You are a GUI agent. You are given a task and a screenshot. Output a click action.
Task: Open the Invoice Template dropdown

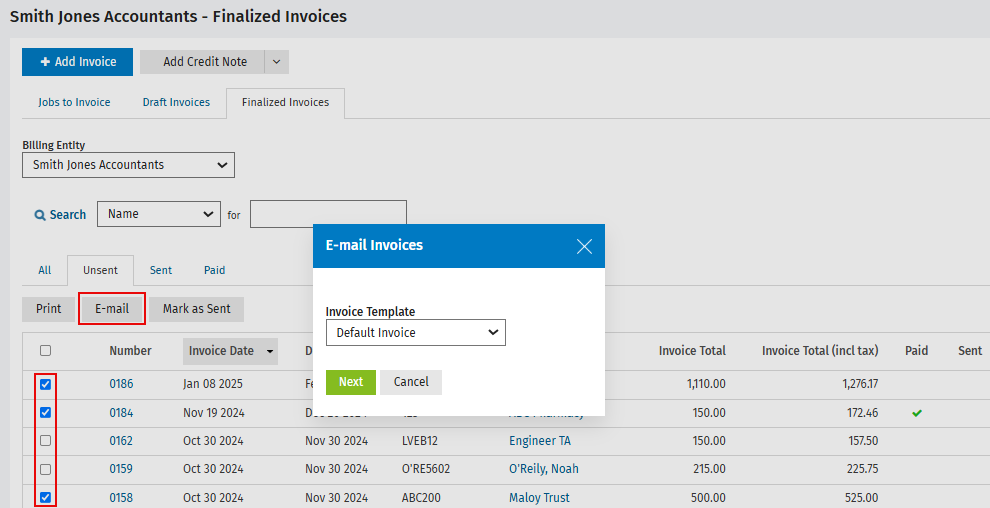pyautogui.click(x=415, y=333)
